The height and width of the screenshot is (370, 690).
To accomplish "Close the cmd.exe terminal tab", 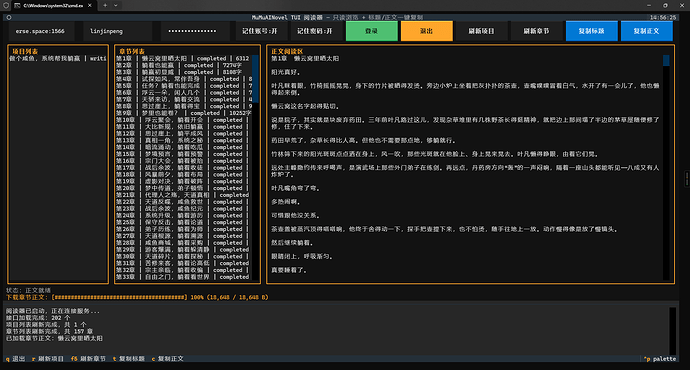I will (x=90, y=5).
